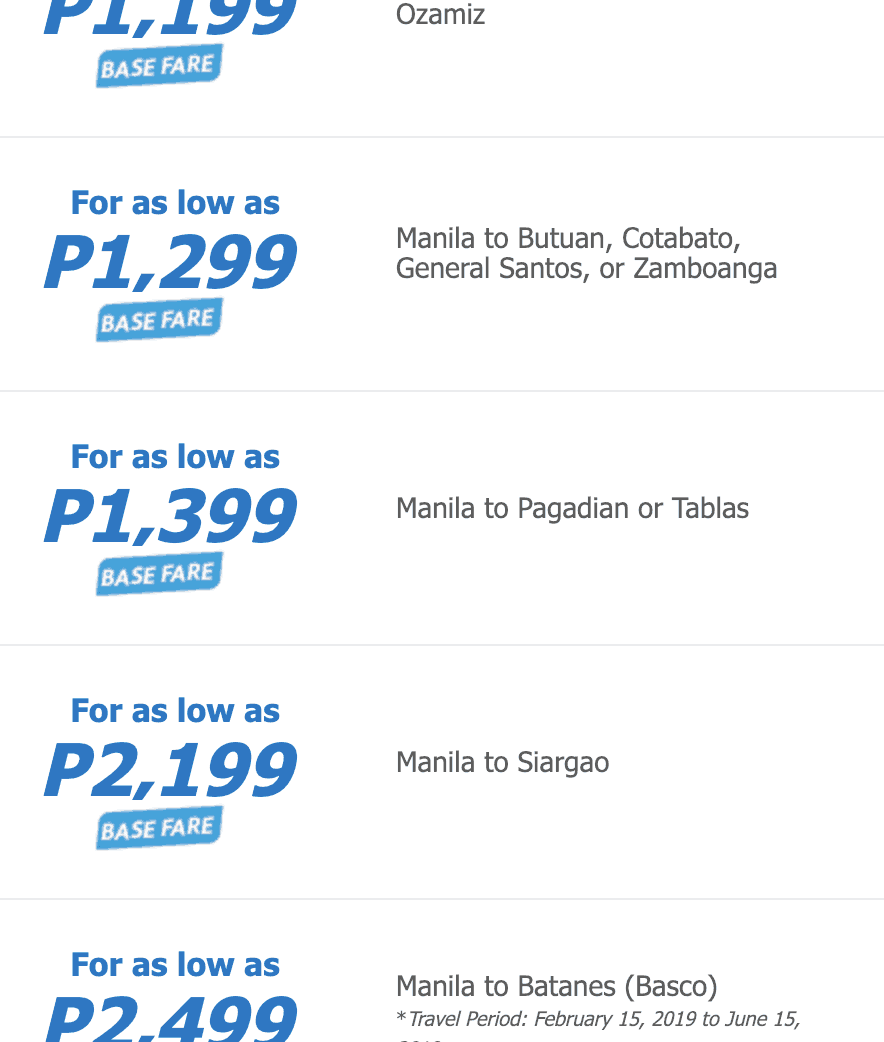Select the Manila to Batanes (Basco) route

tap(556, 986)
